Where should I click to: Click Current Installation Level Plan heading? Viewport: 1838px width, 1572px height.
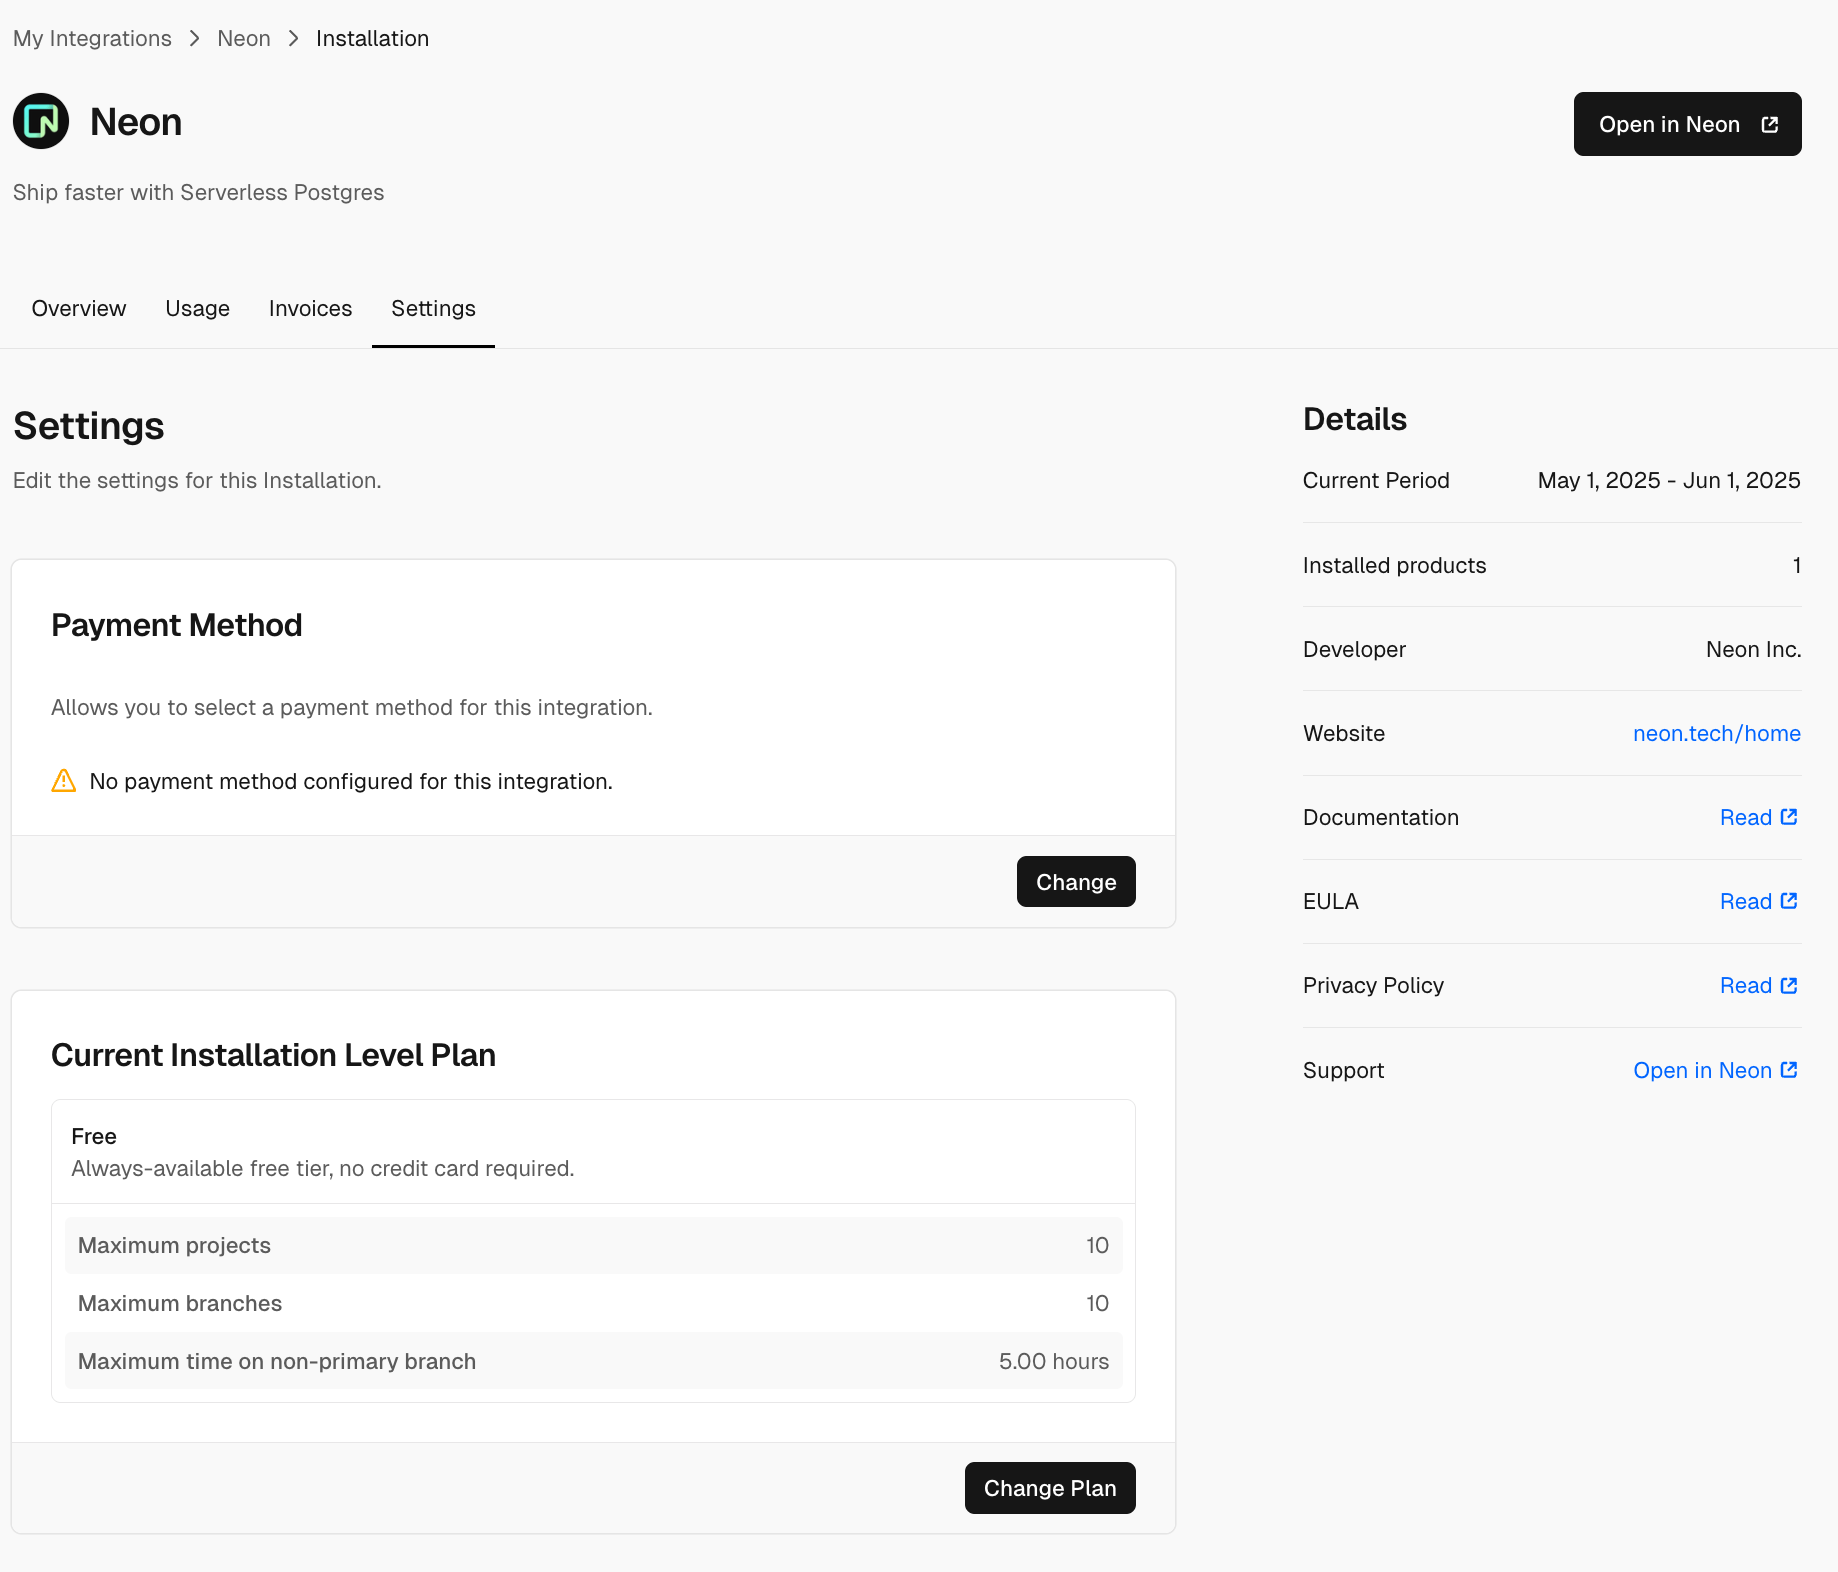(273, 1055)
